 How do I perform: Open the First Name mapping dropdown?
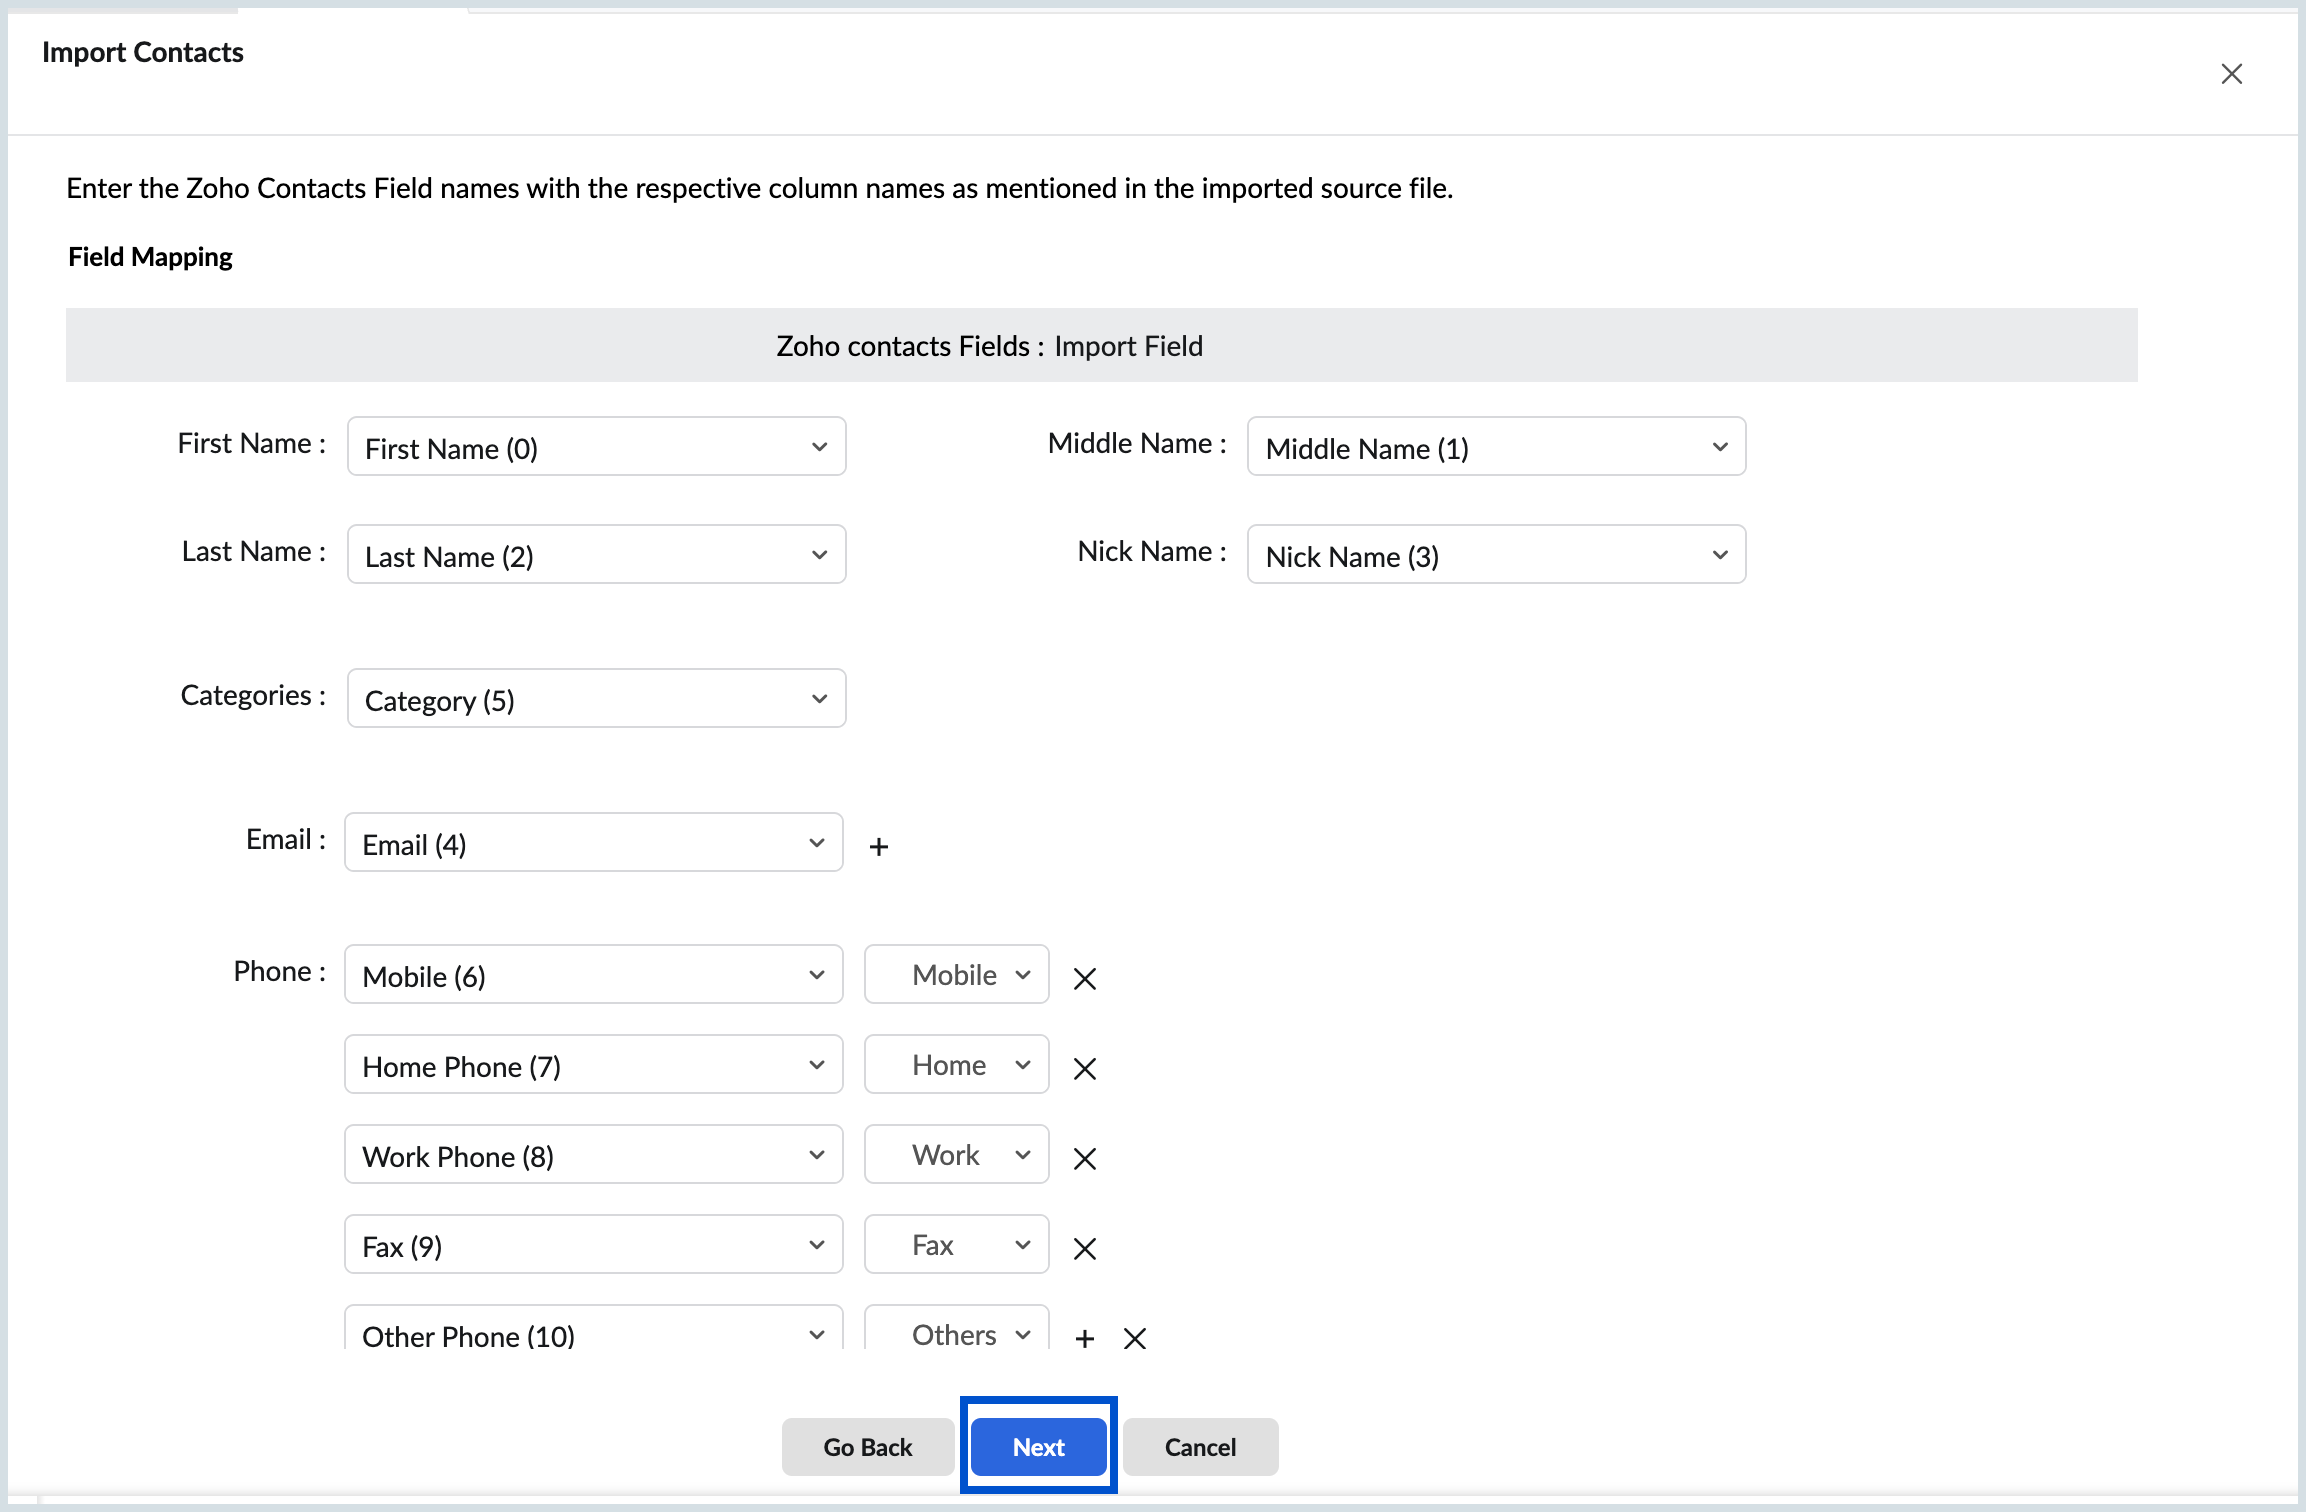(x=596, y=447)
